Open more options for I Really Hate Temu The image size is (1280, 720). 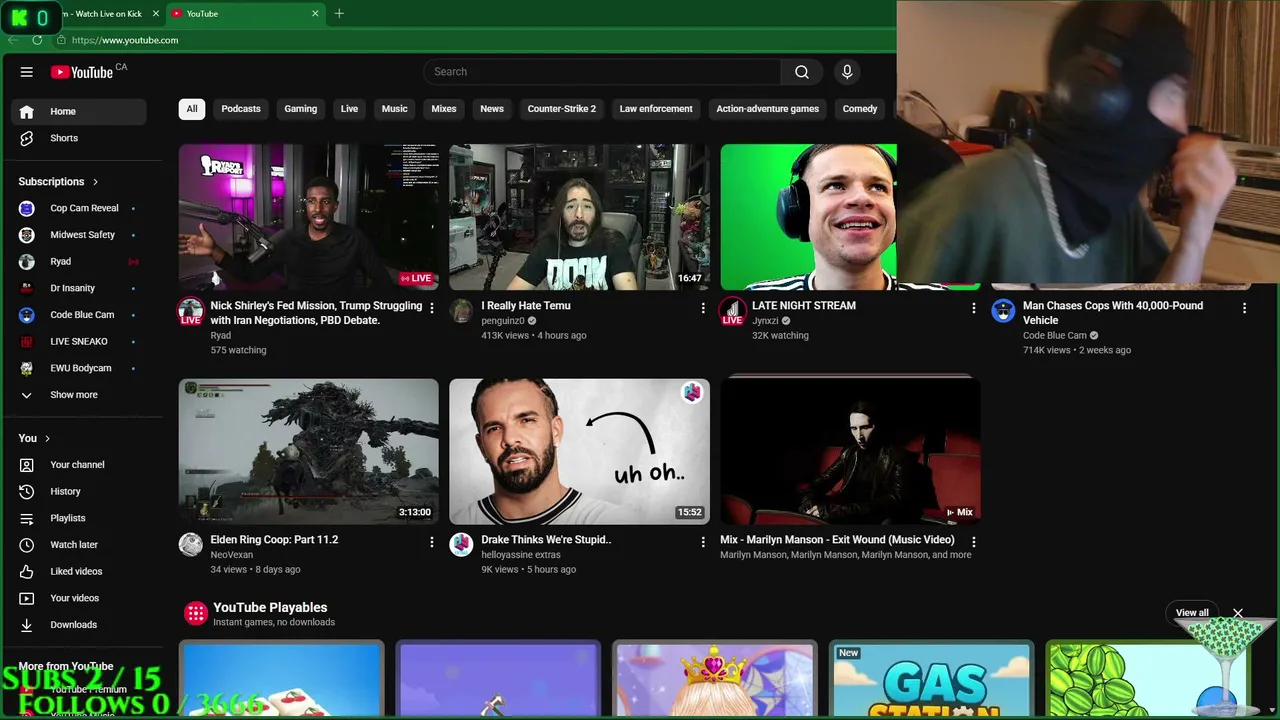click(x=703, y=308)
